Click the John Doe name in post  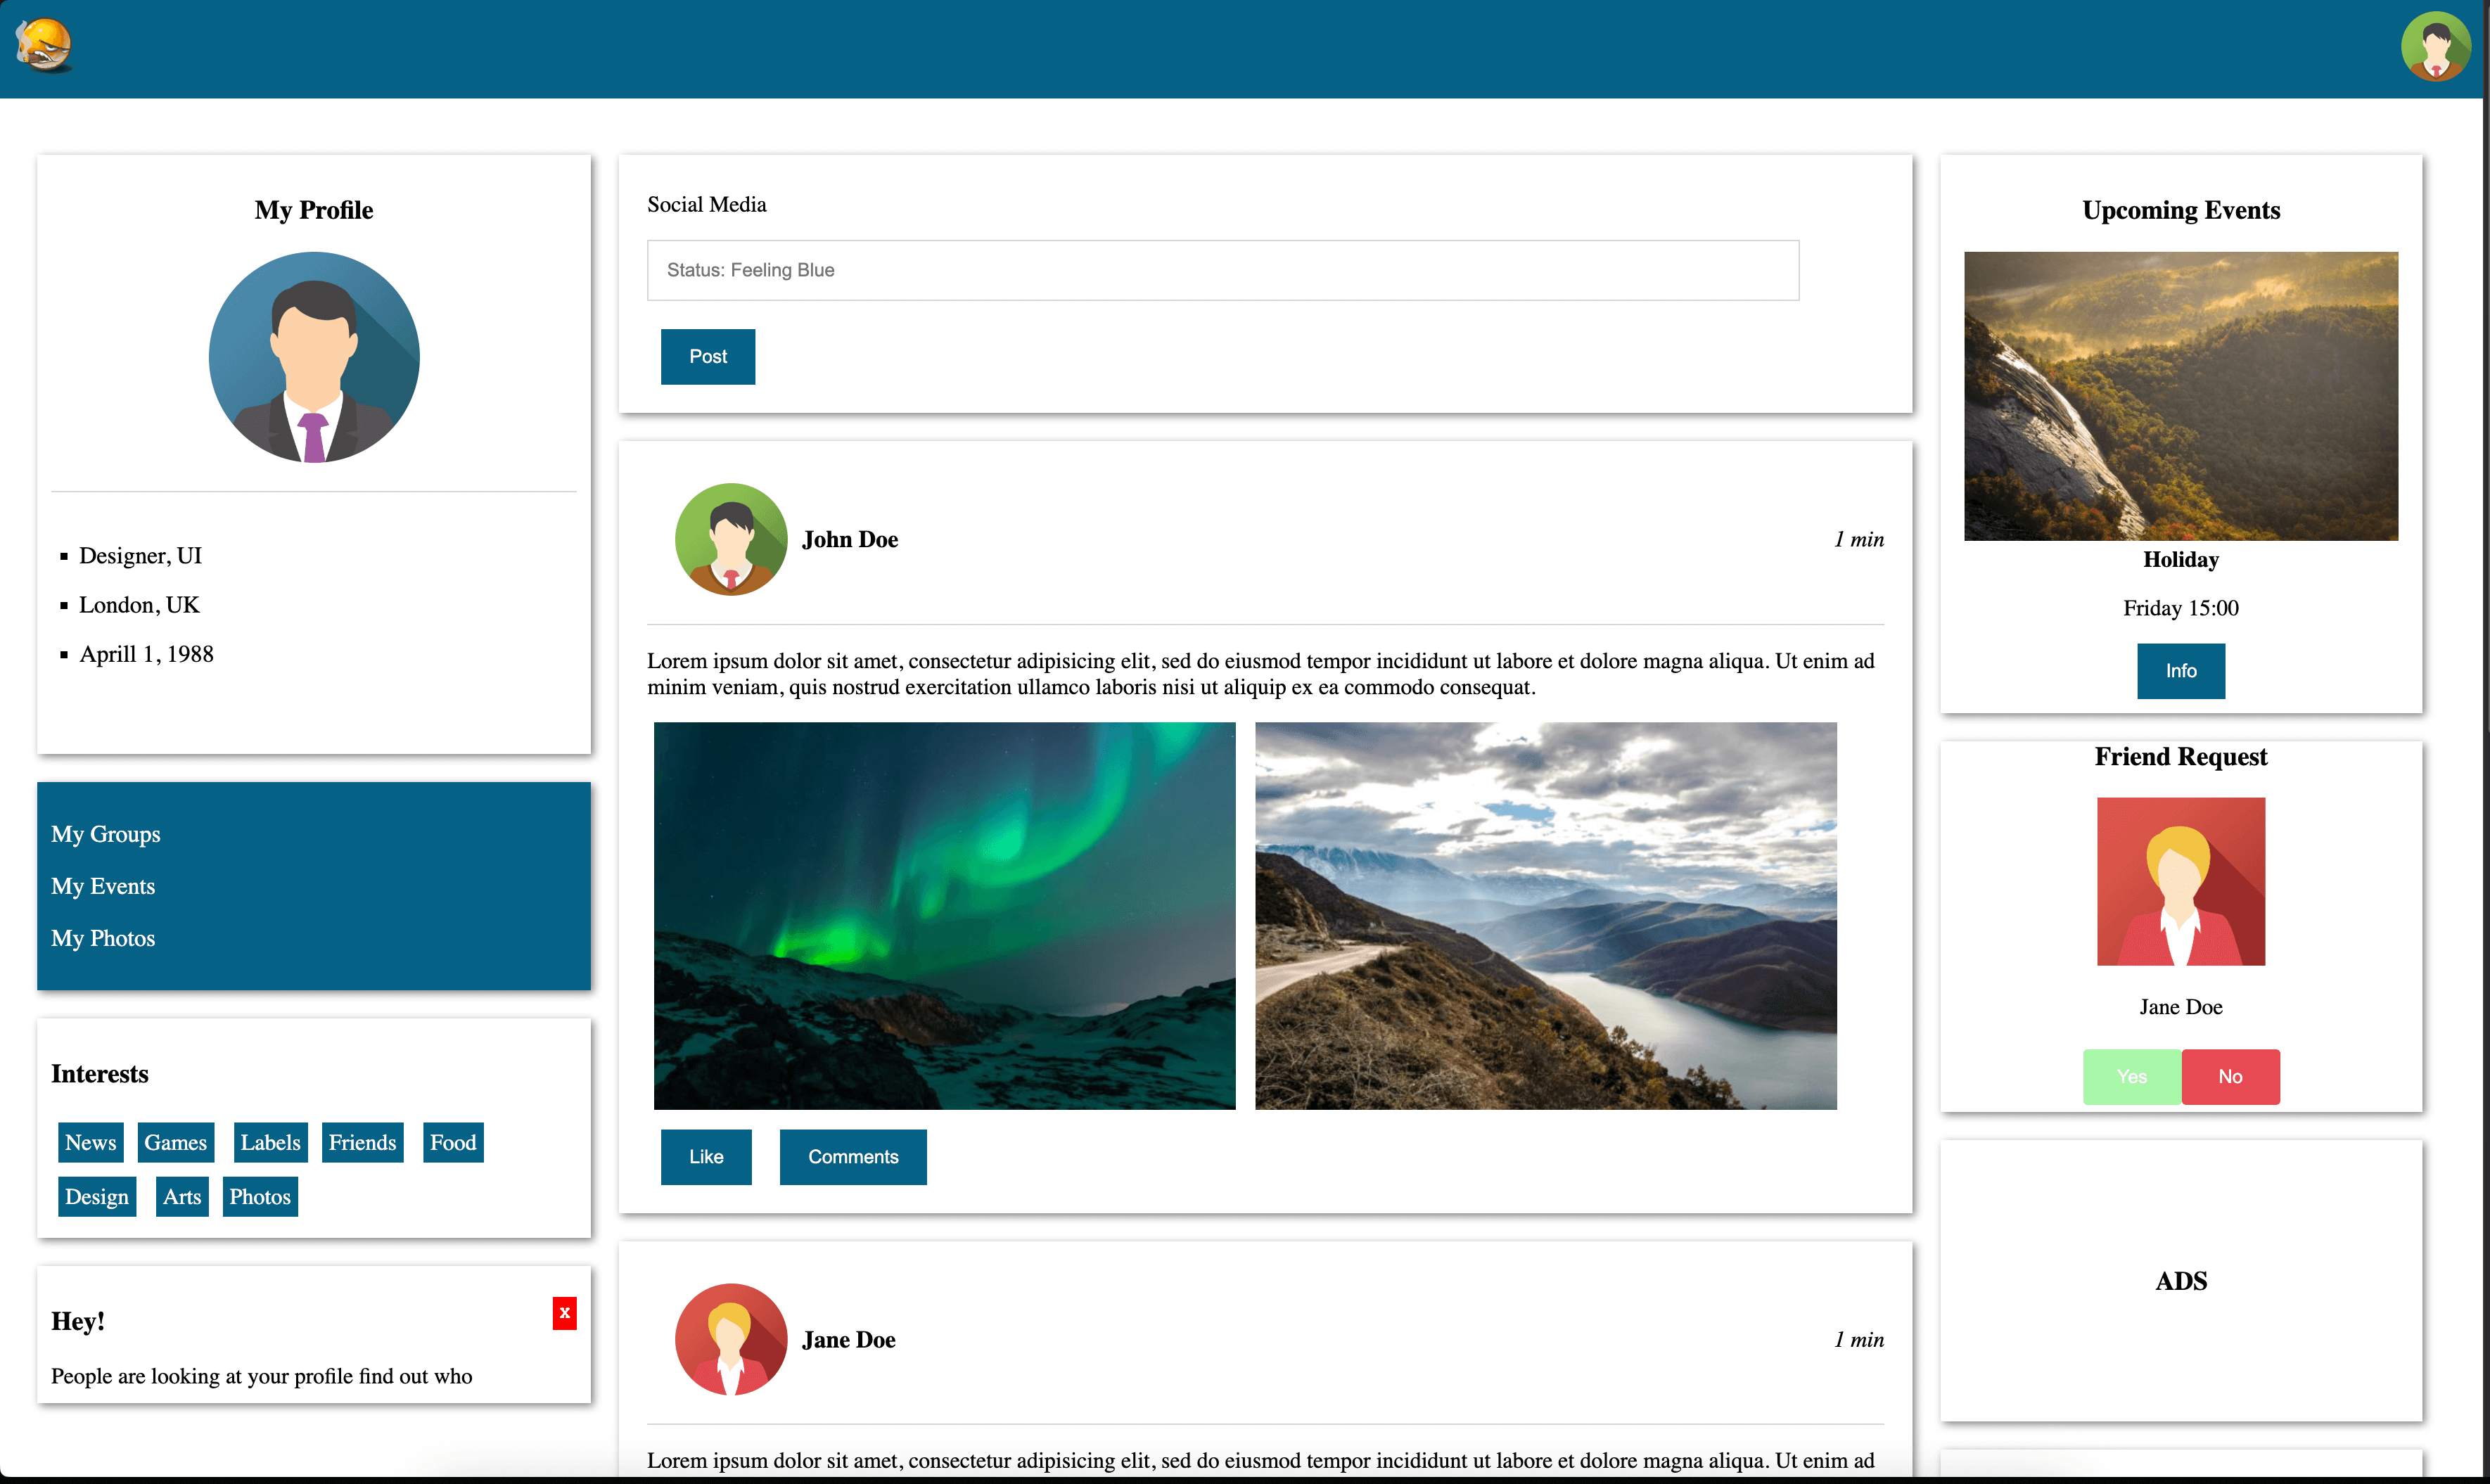pos(850,540)
